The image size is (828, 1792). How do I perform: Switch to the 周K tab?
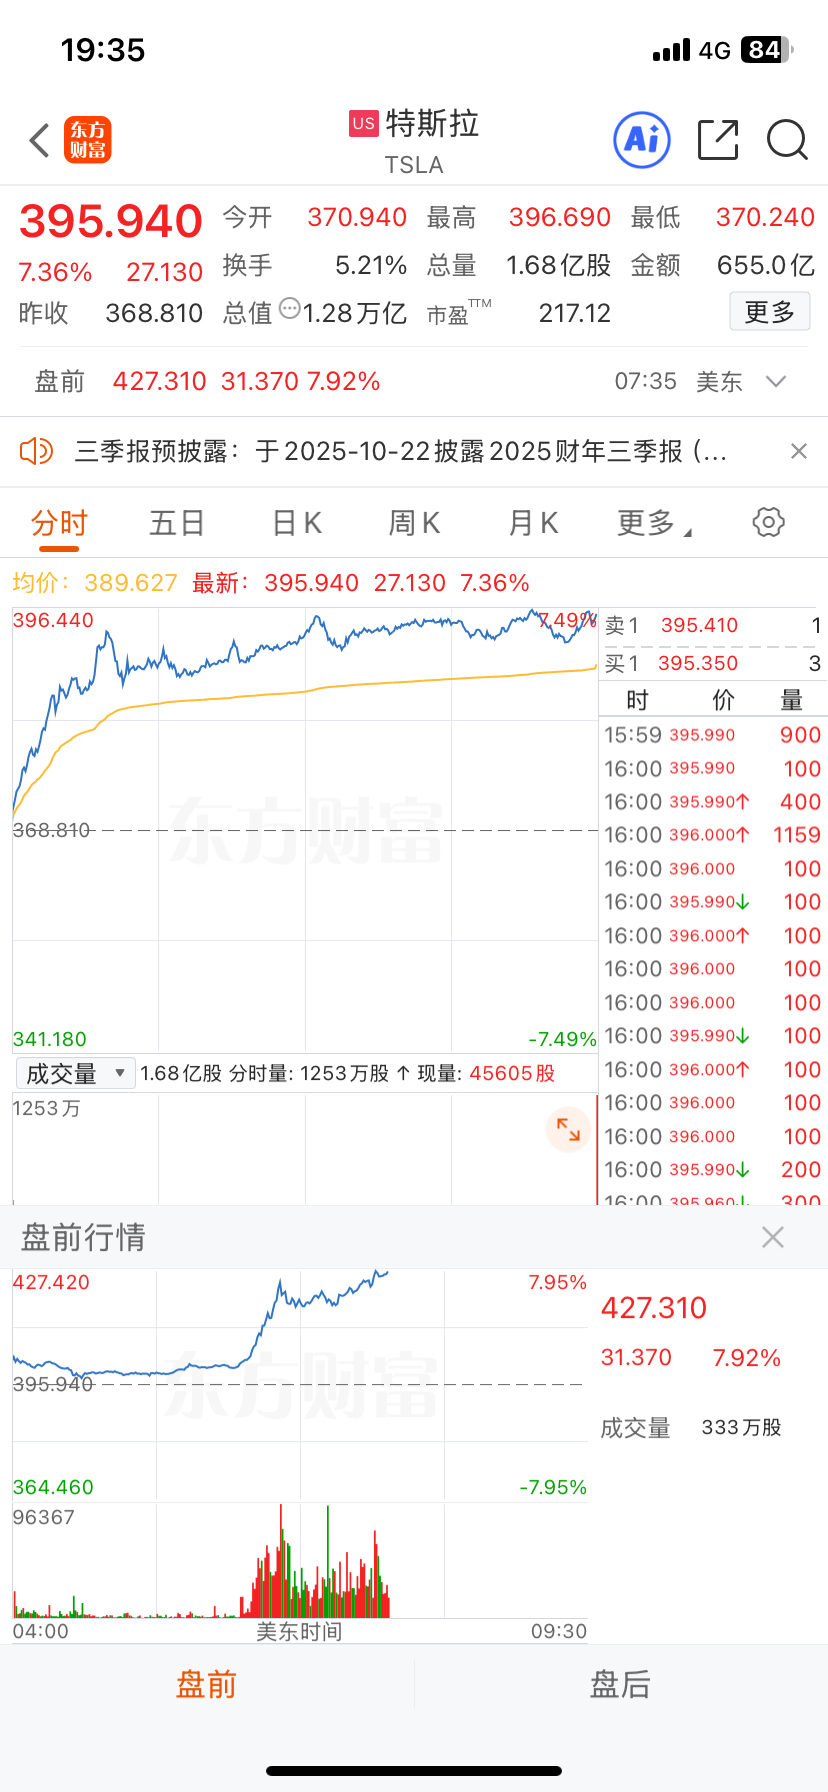[x=414, y=522]
